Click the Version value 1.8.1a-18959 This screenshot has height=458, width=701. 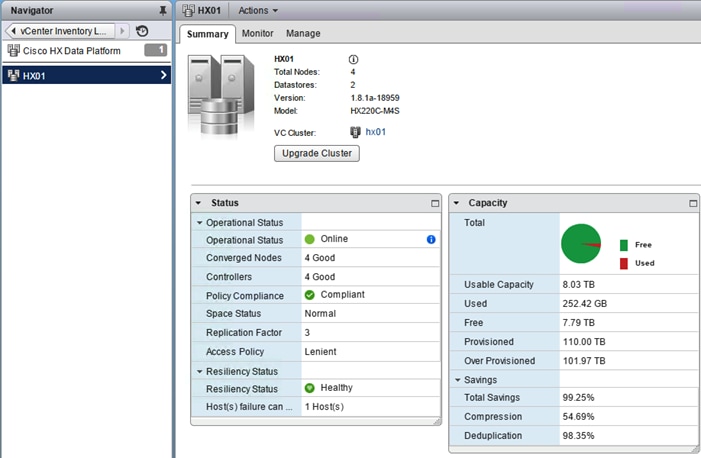pos(375,98)
